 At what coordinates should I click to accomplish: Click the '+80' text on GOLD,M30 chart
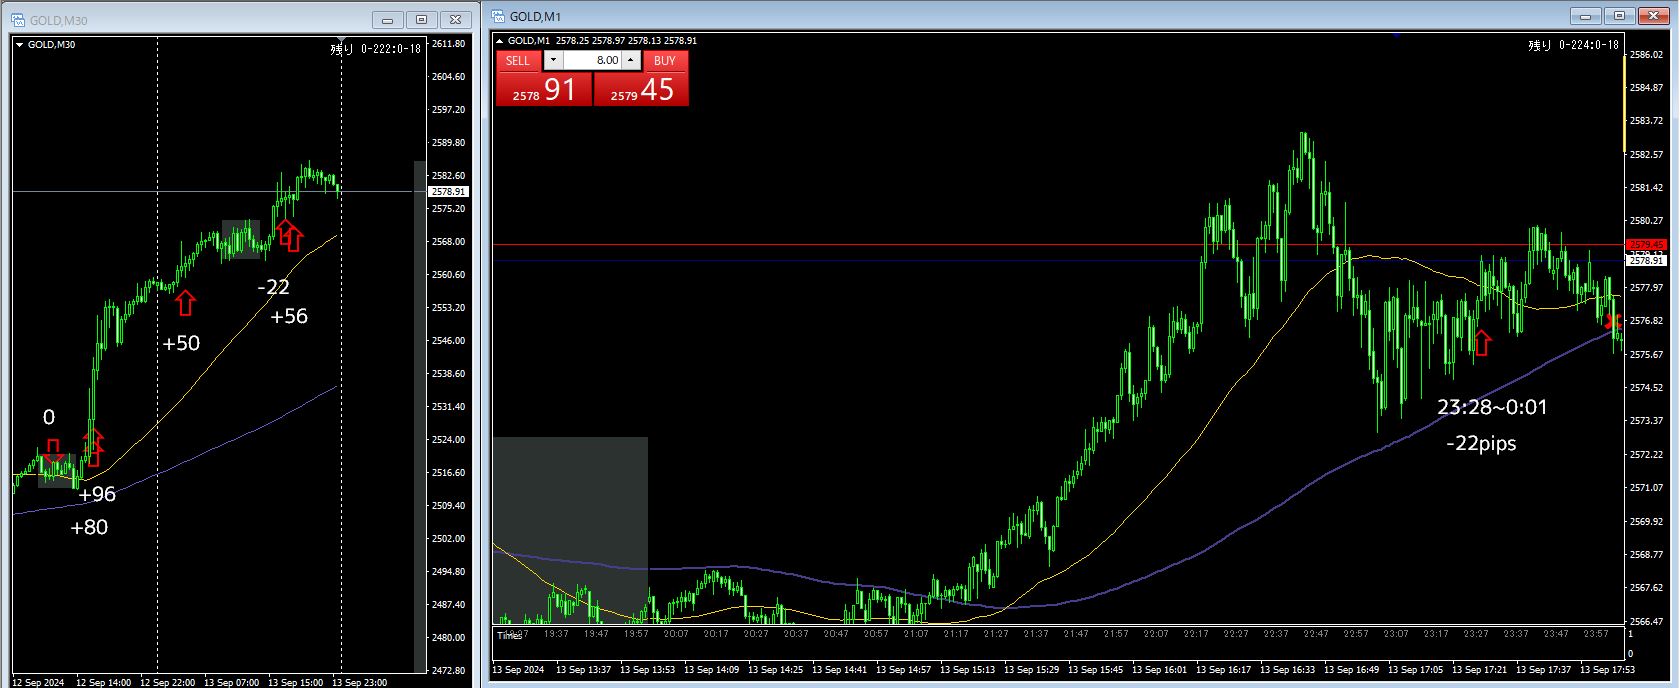coord(89,527)
